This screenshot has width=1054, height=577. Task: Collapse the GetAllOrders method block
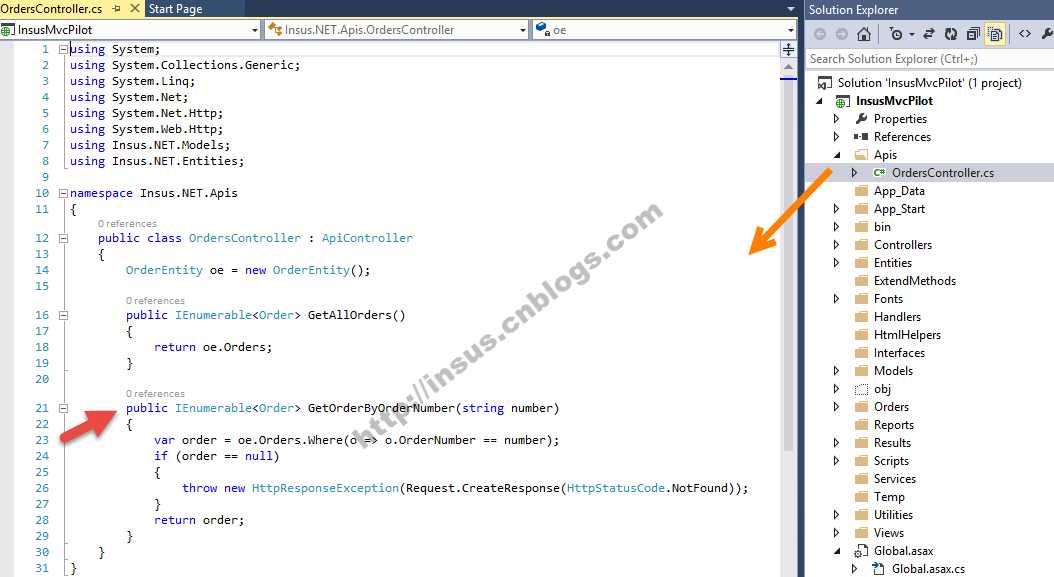click(x=63, y=315)
